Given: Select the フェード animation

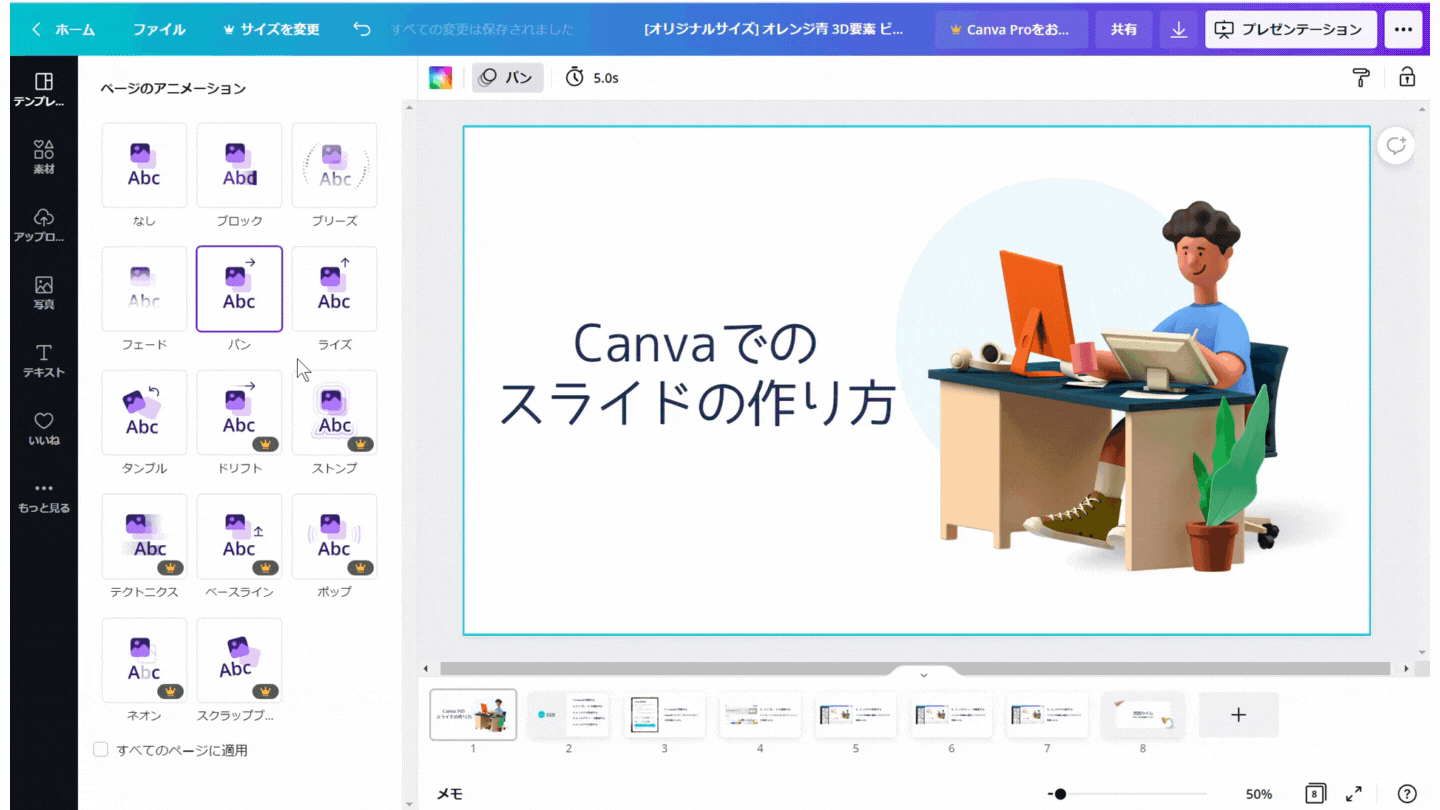Looking at the screenshot, I should pyautogui.click(x=144, y=289).
